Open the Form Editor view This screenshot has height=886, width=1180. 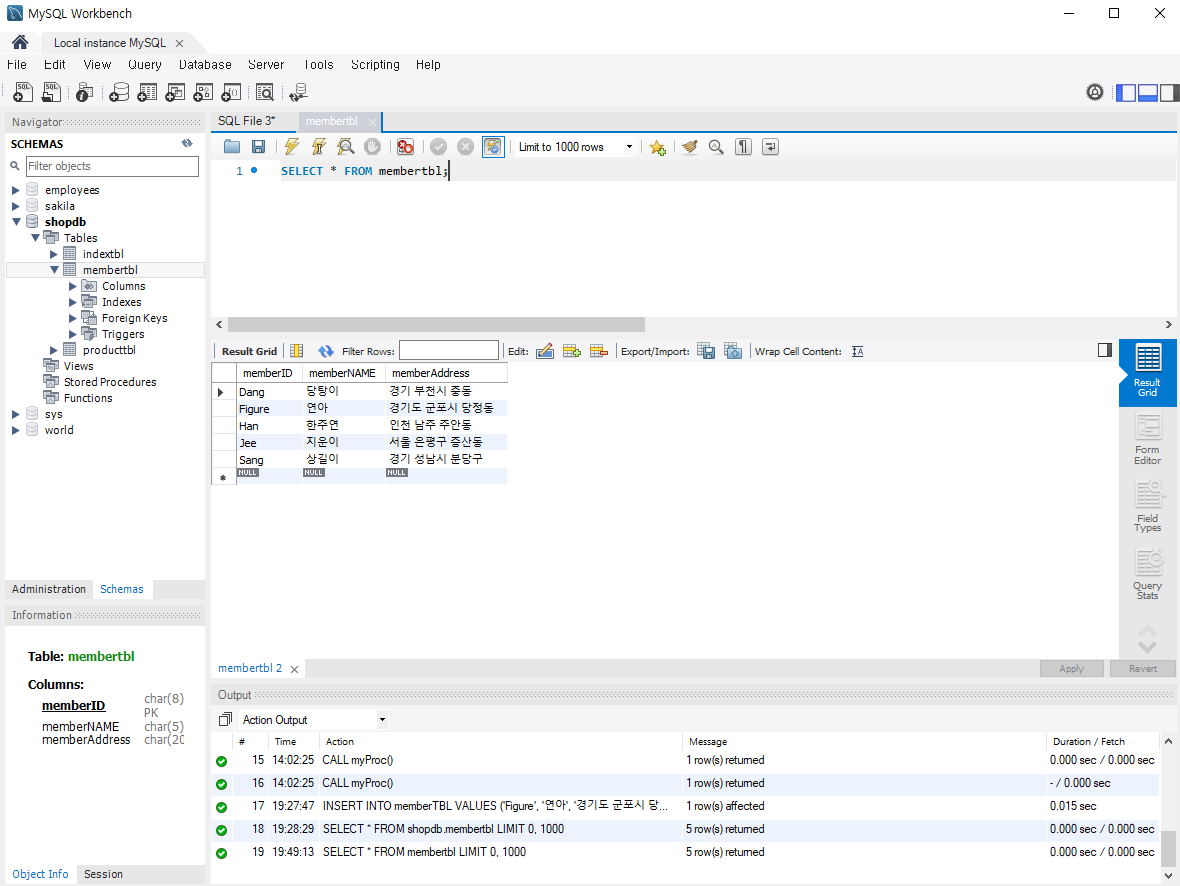click(x=1148, y=440)
